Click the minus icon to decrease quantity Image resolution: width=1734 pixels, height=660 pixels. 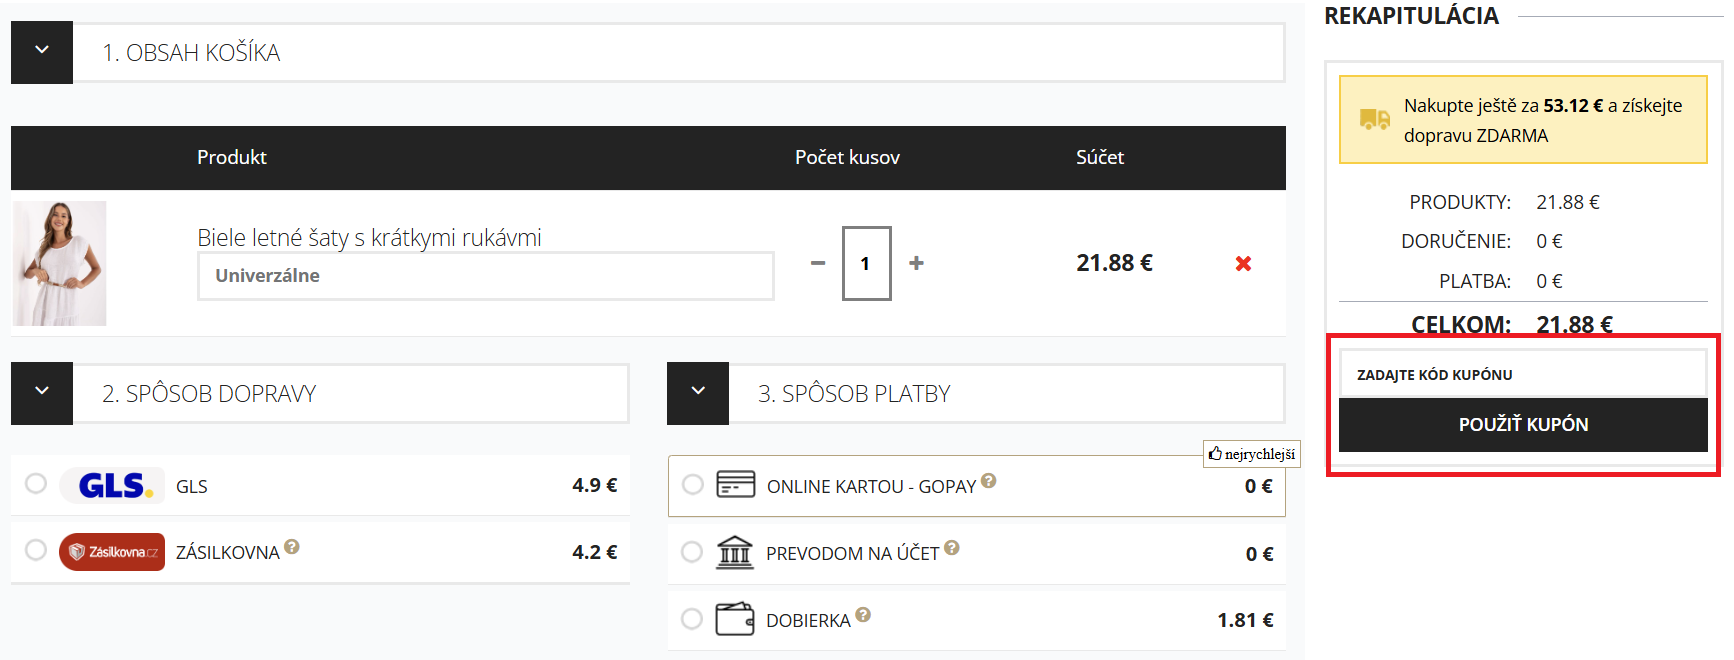(818, 263)
